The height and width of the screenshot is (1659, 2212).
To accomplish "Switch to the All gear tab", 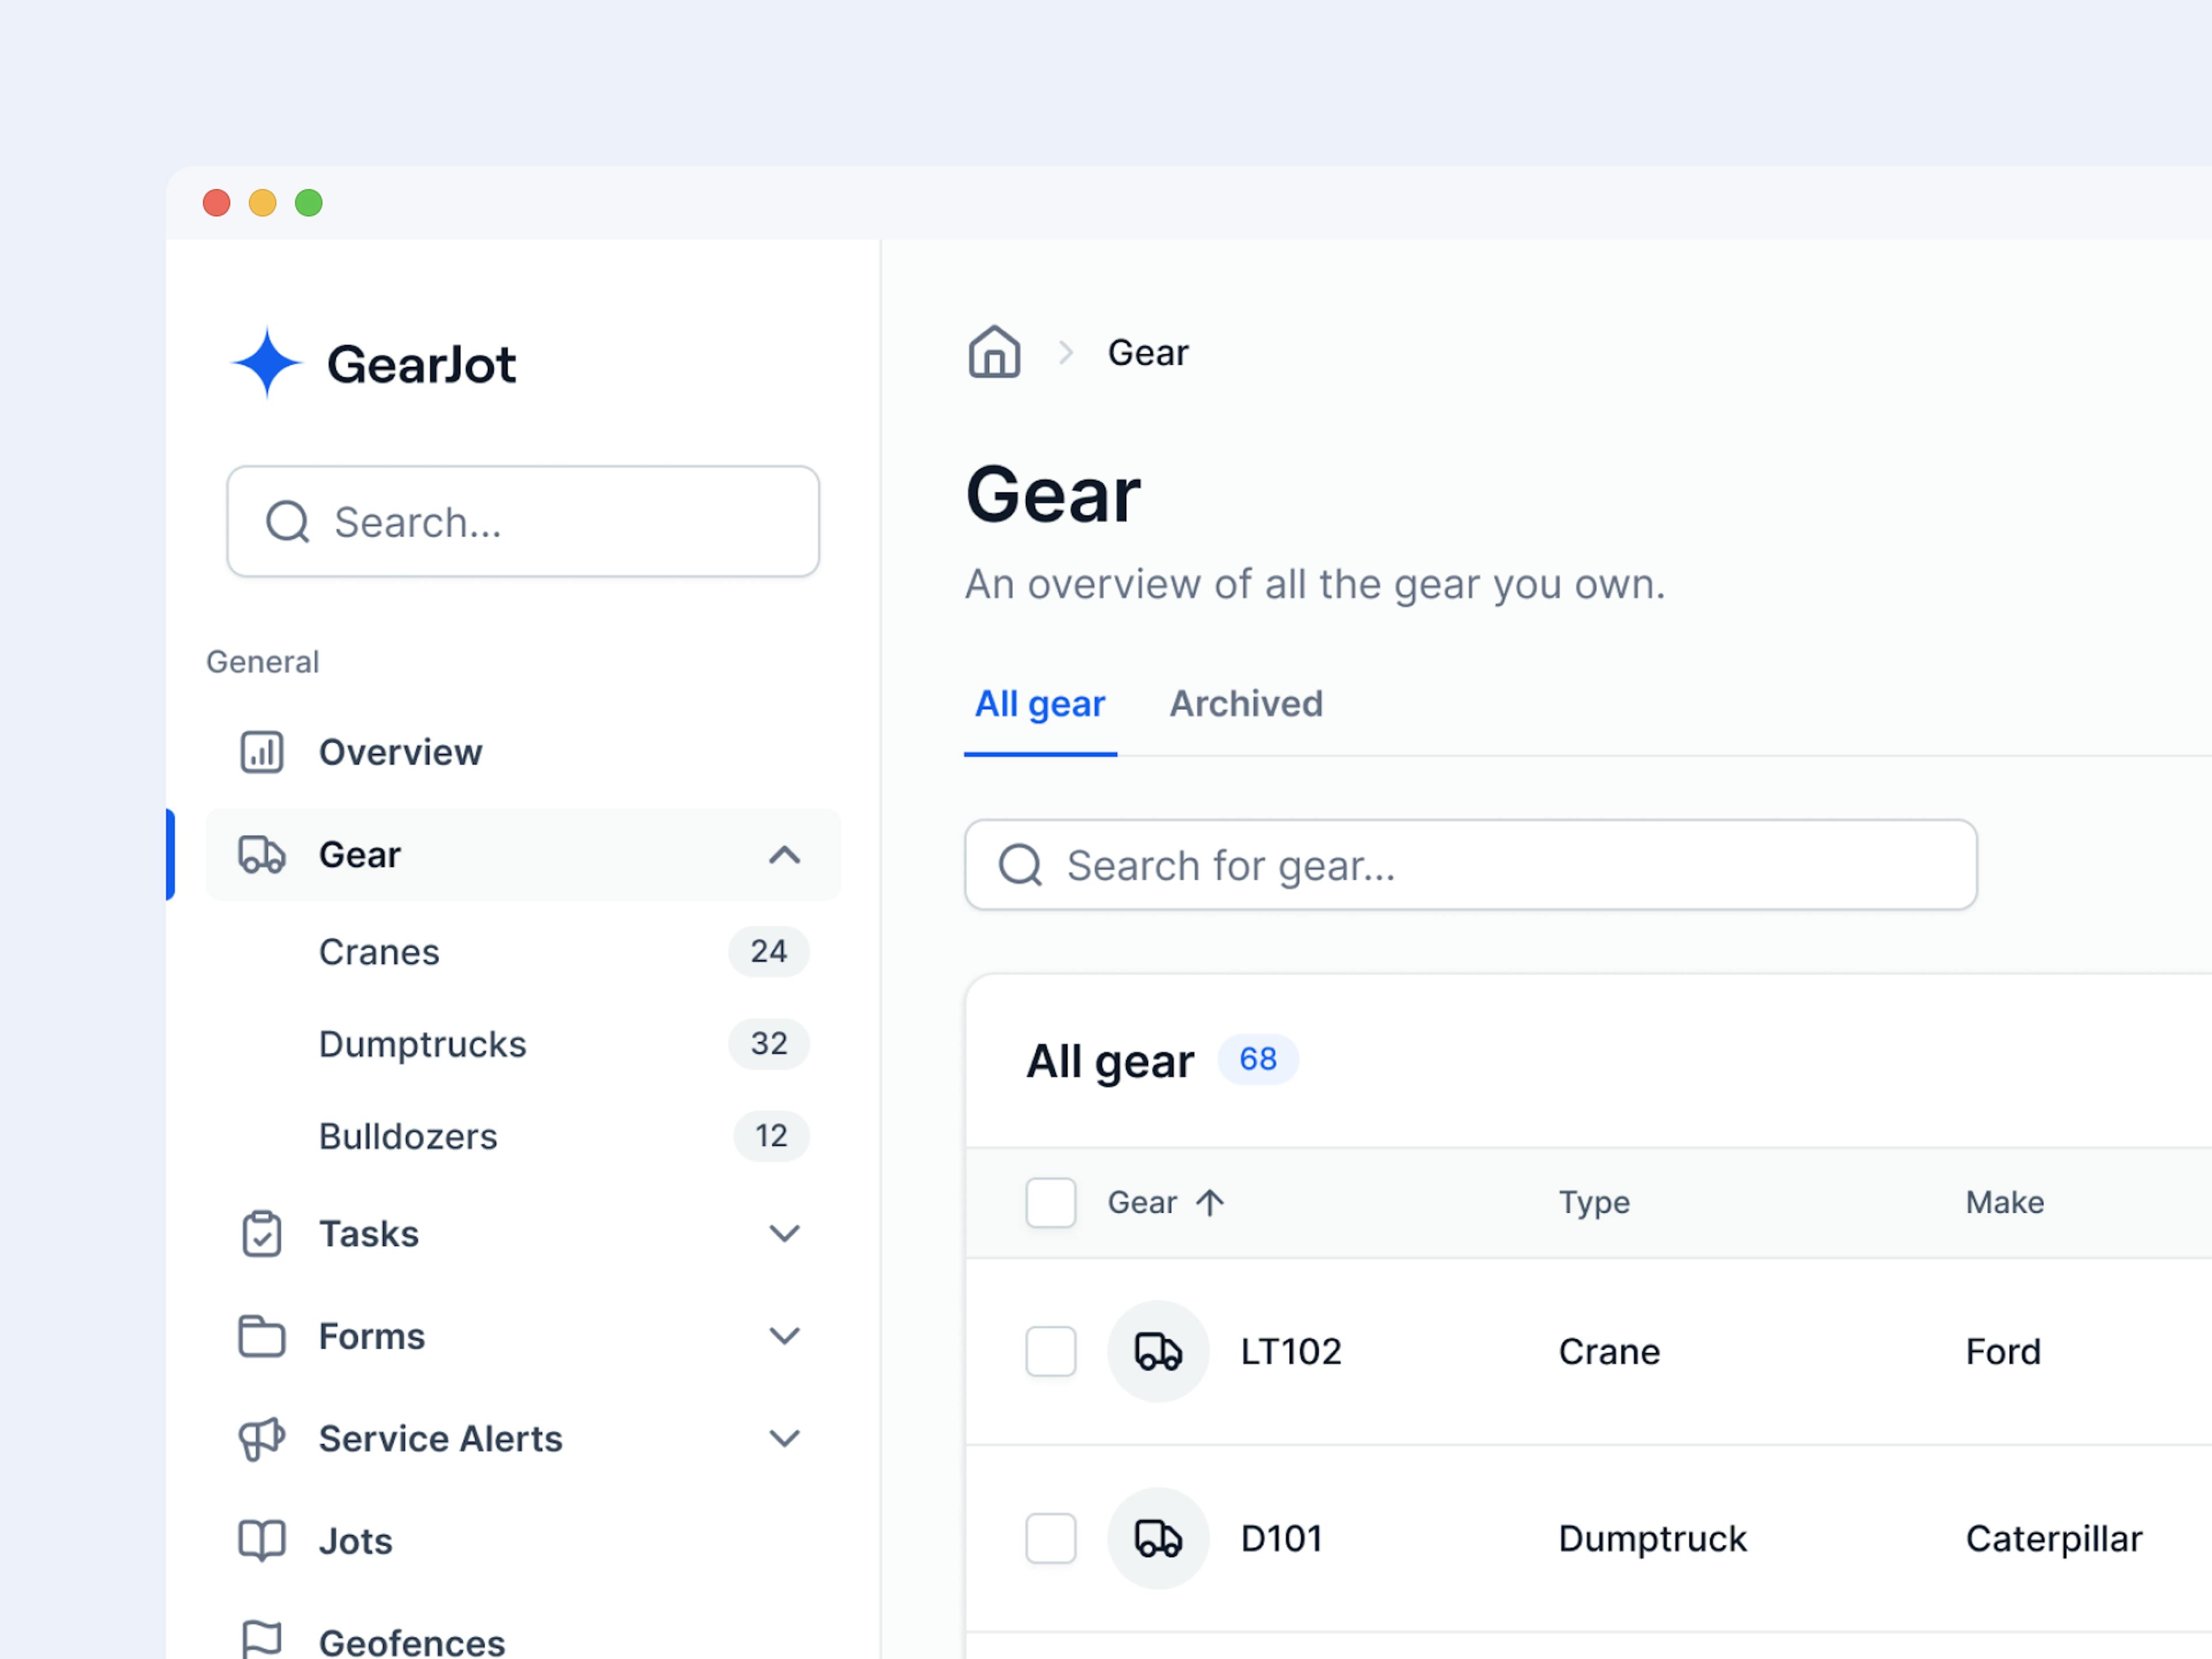I will click(1040, 704).
